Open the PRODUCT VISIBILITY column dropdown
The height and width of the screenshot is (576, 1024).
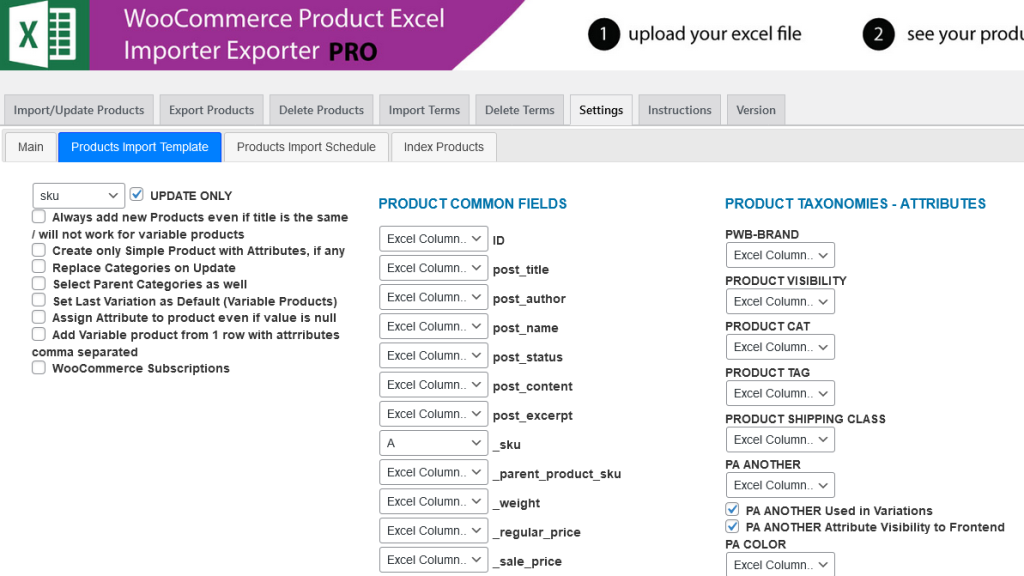pos(780,302)
